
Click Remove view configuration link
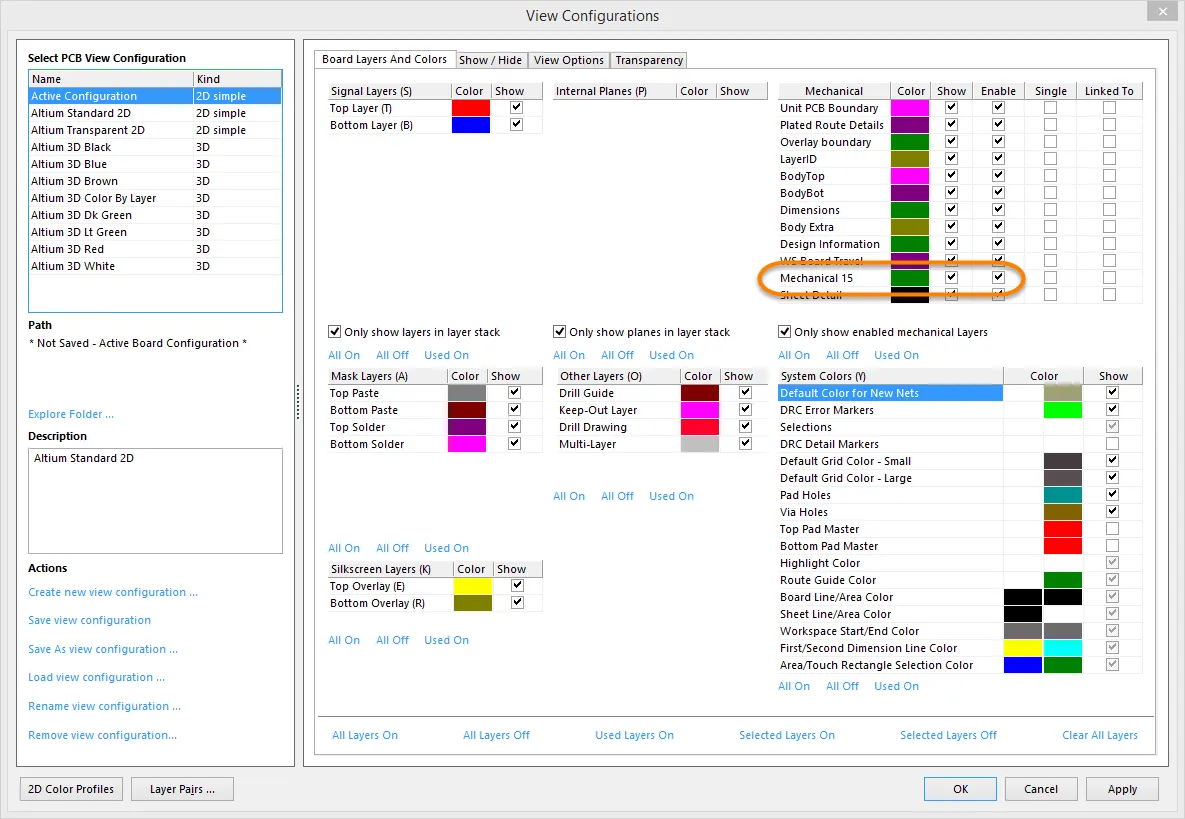tap(102, 735)
